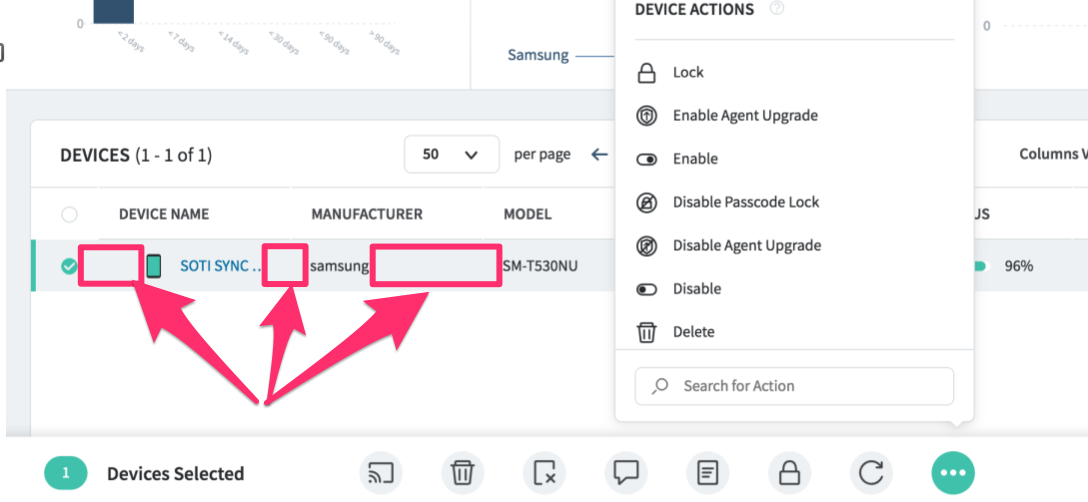Choose the Enable toggle action

tap(695, 159)
